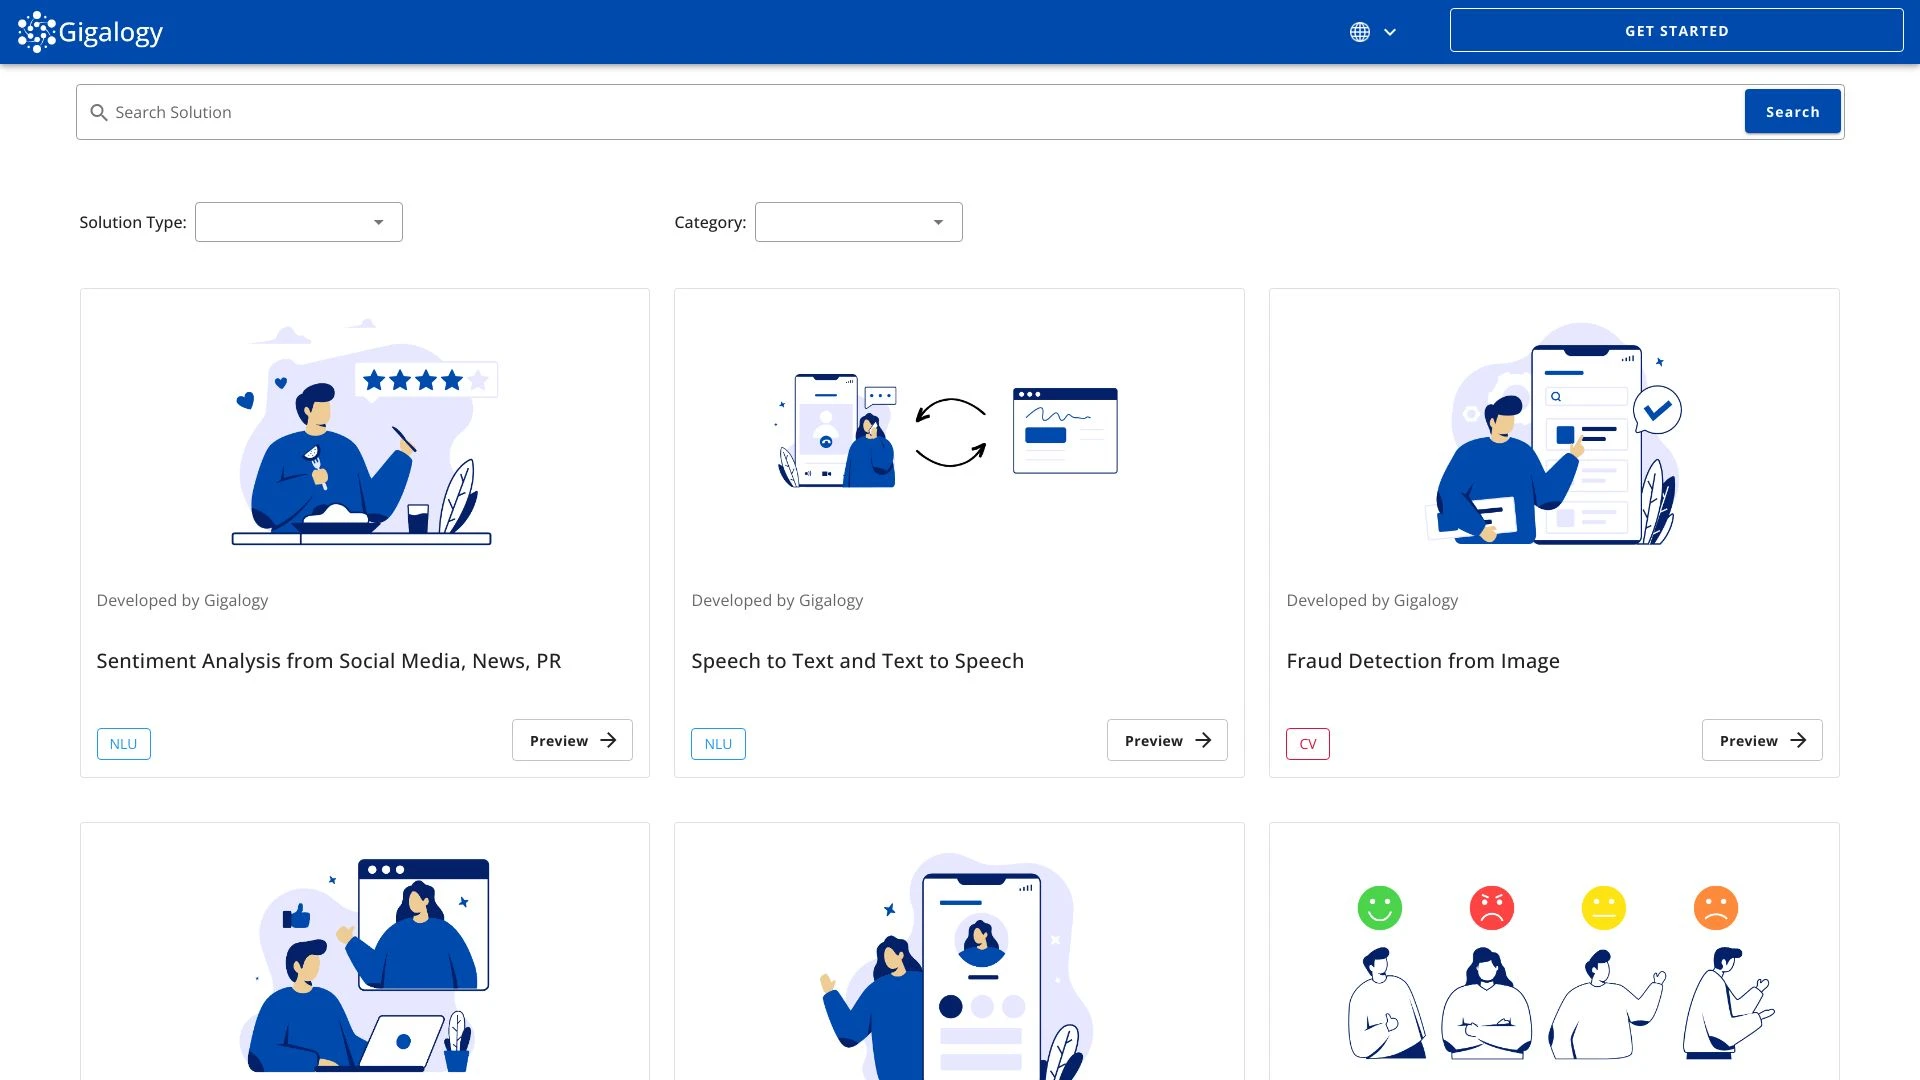1920x1080 pixels.
Task: Click the magnifier icon in search bar
Action: click(x=99, y=113)
